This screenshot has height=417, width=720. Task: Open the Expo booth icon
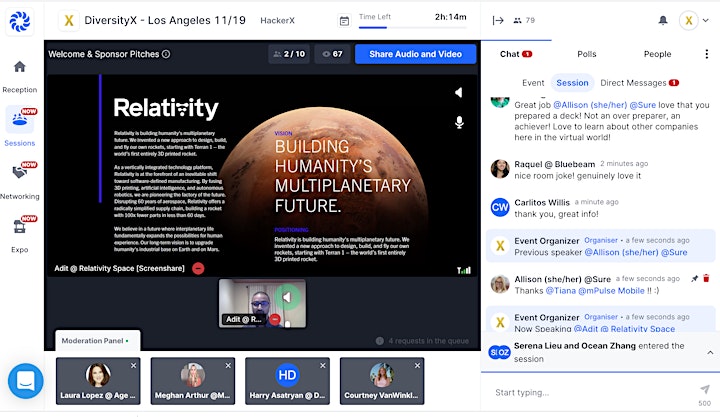pyautogui.click(x=19, y=226)
